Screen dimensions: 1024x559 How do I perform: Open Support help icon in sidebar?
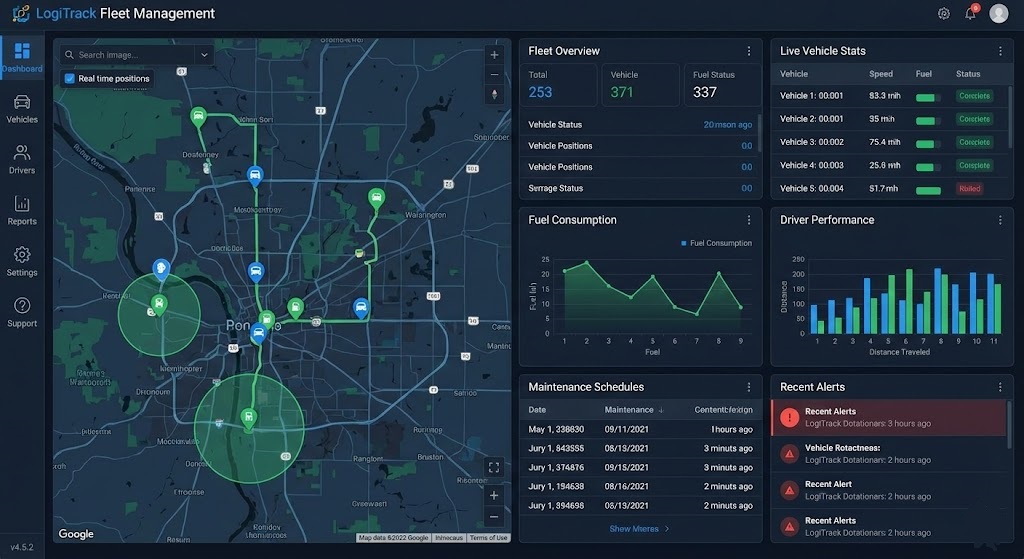pos(22,311)
